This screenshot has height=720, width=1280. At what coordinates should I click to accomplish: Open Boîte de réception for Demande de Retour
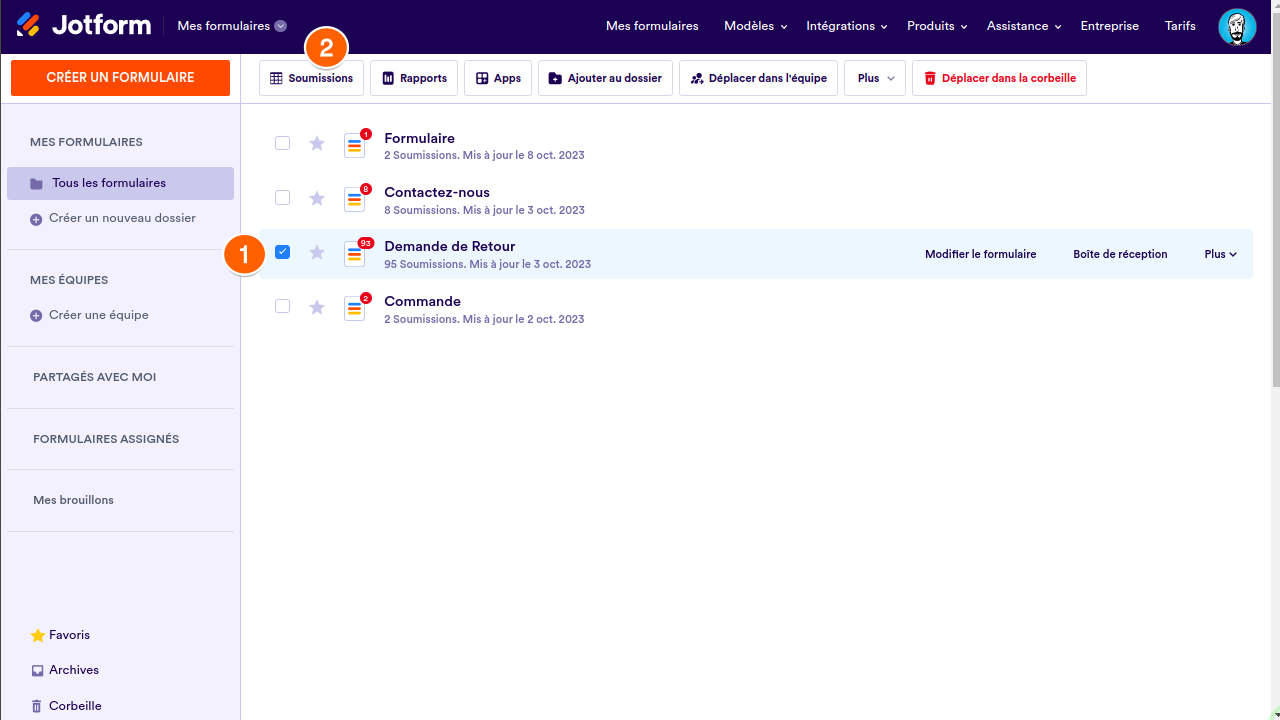click(x=1120, y=254)
